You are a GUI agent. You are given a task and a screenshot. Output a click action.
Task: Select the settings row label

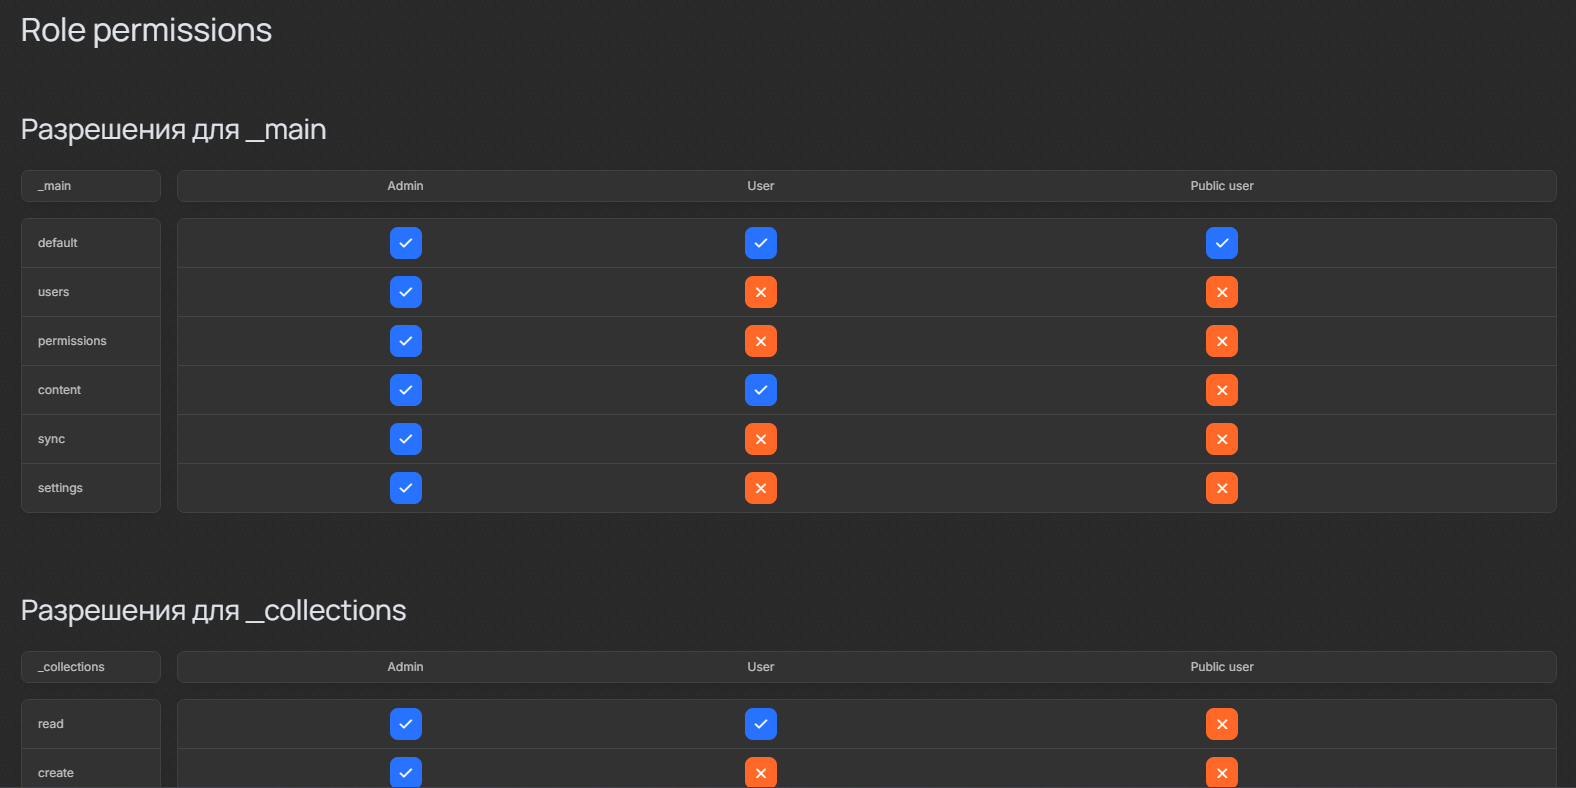[x=60, y=488]
